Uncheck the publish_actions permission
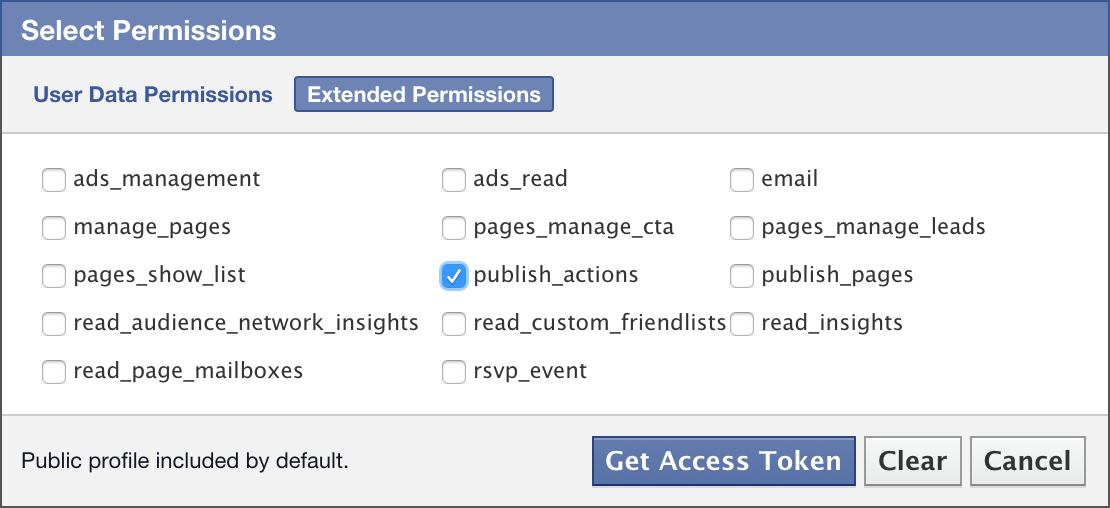Viewport: 1110px width, 508px height. [454, 276]
